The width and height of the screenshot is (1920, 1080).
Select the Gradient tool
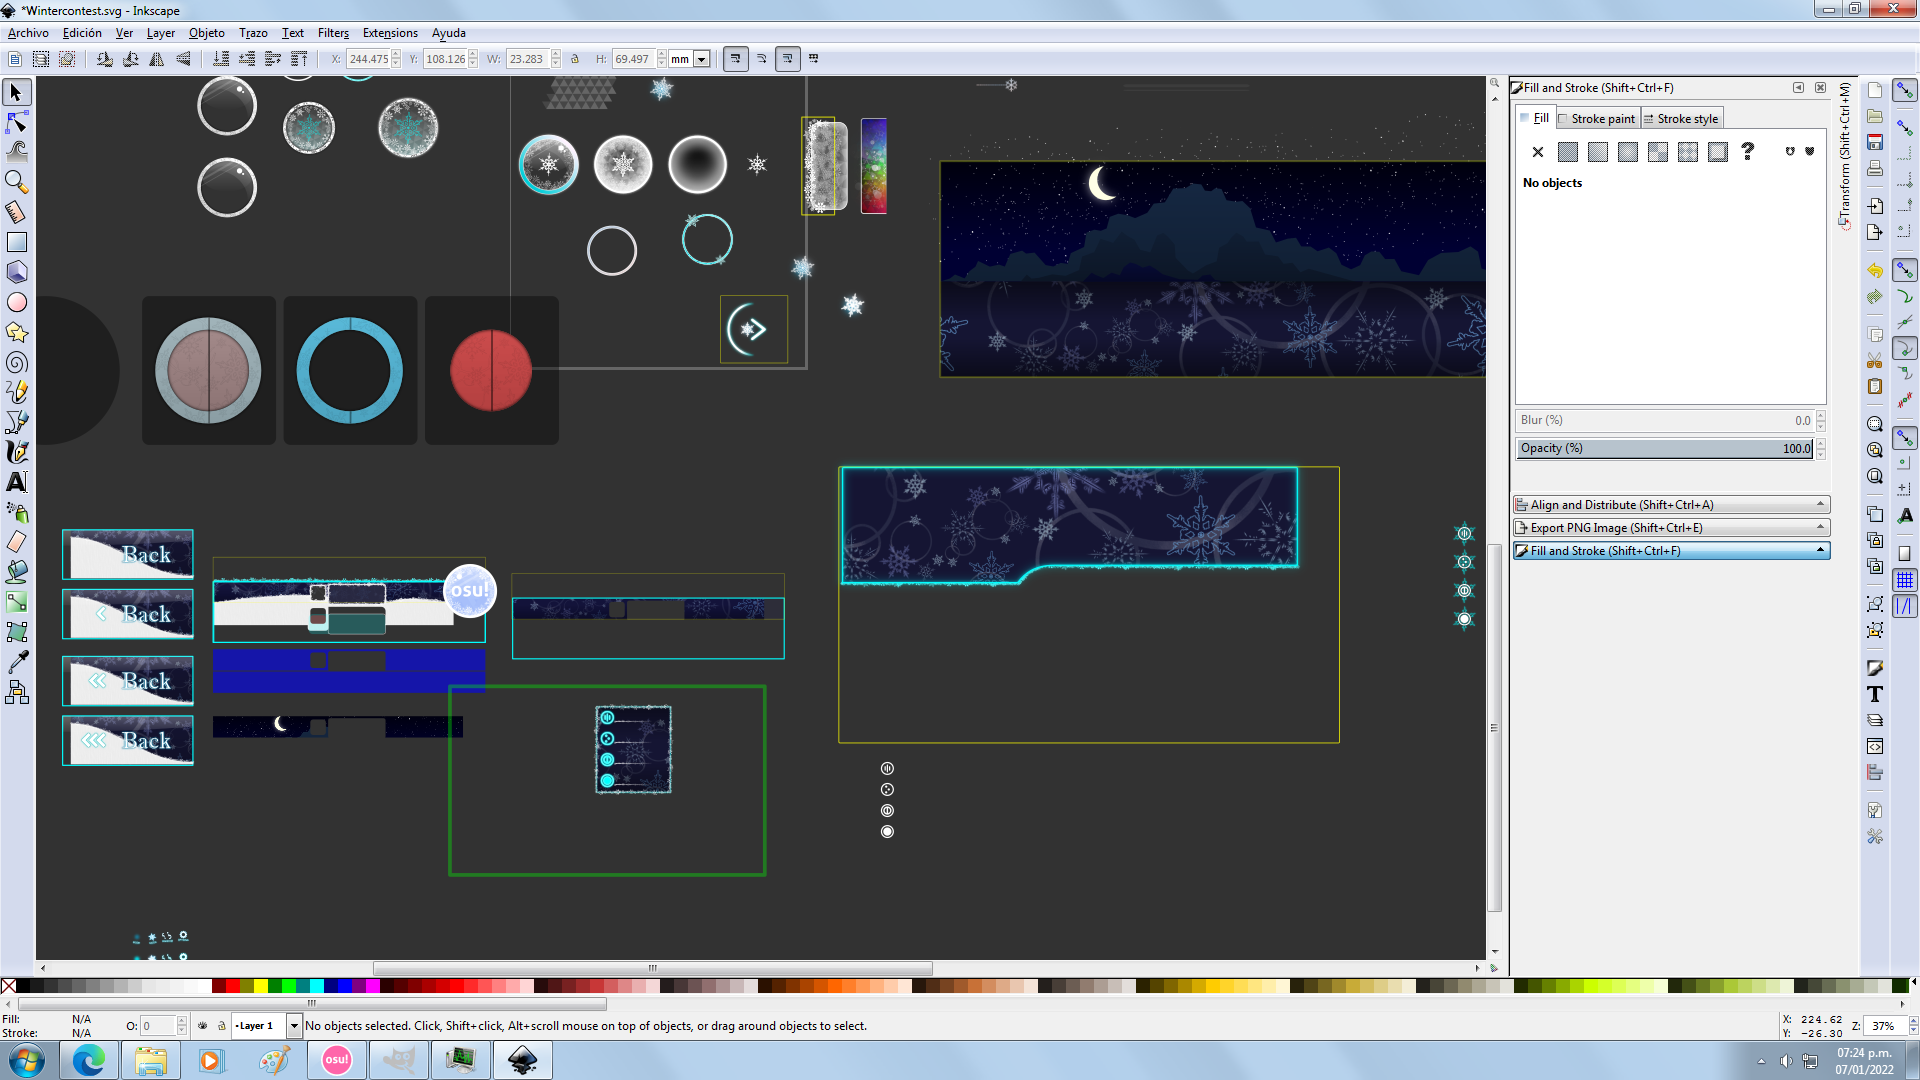click(x=16, y=602)
